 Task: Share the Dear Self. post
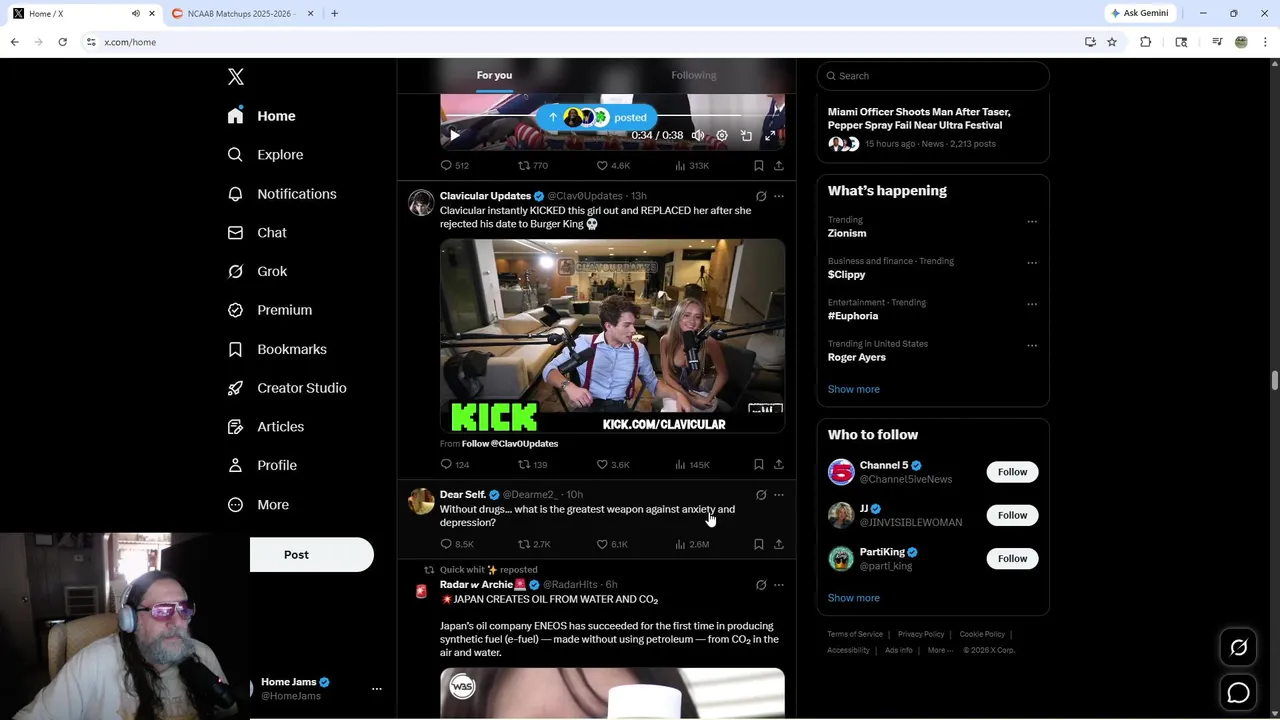point(779,545)
